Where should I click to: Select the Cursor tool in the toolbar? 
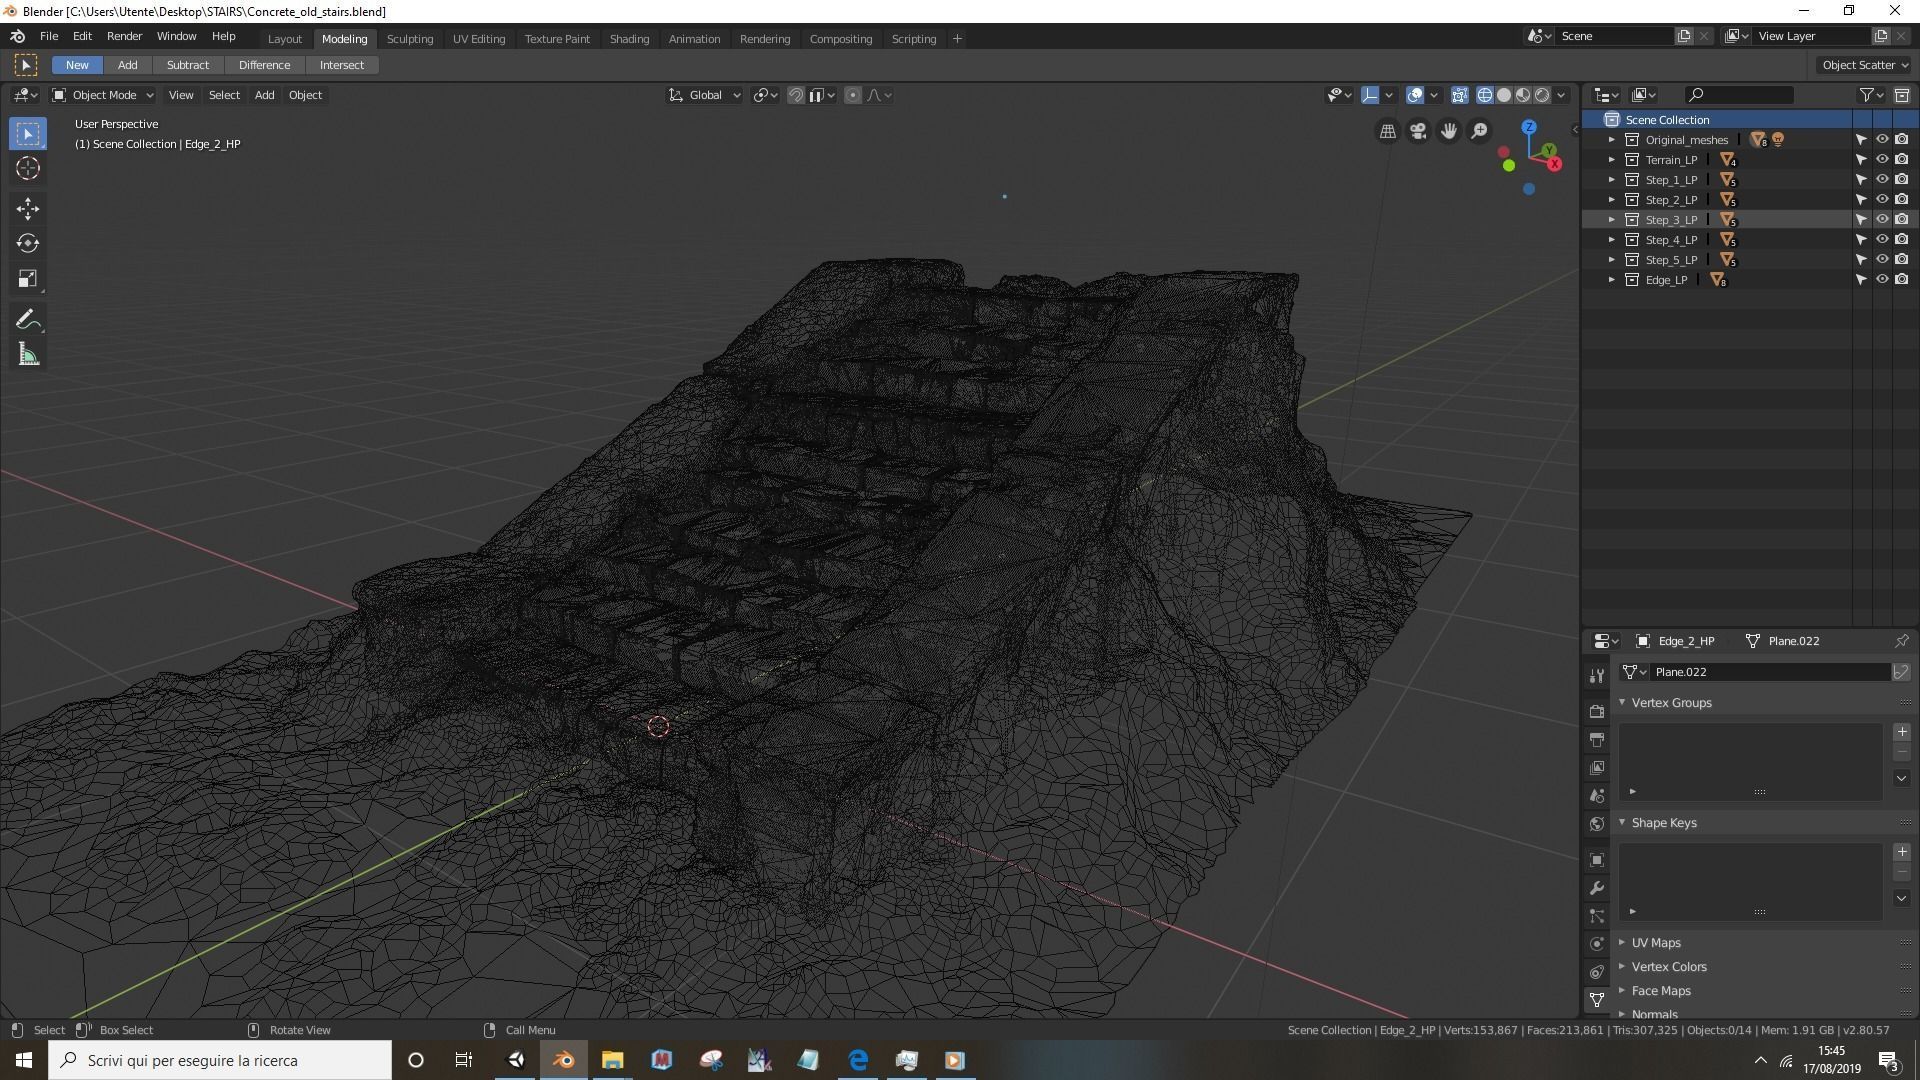point(28,168)
